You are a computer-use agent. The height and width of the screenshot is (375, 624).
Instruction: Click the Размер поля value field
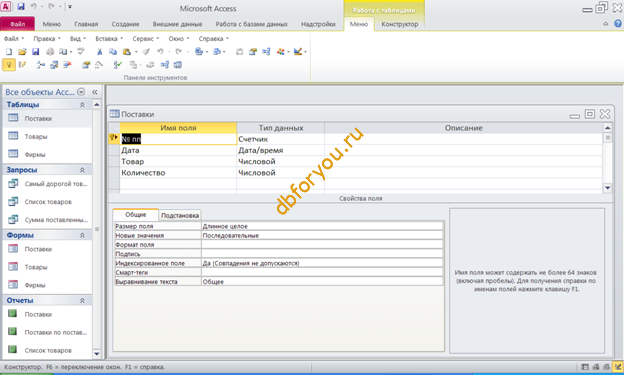tap(322, 226)
